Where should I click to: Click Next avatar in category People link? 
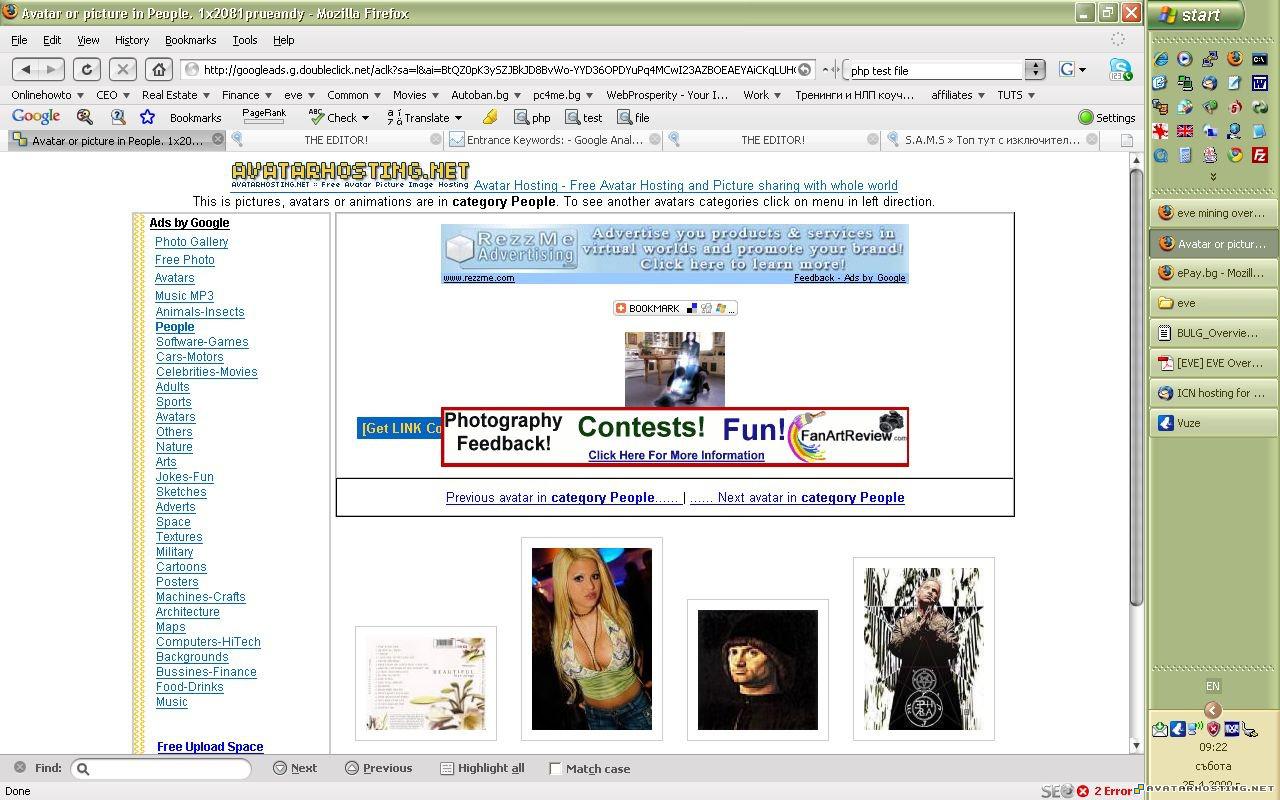click(797, 497)
